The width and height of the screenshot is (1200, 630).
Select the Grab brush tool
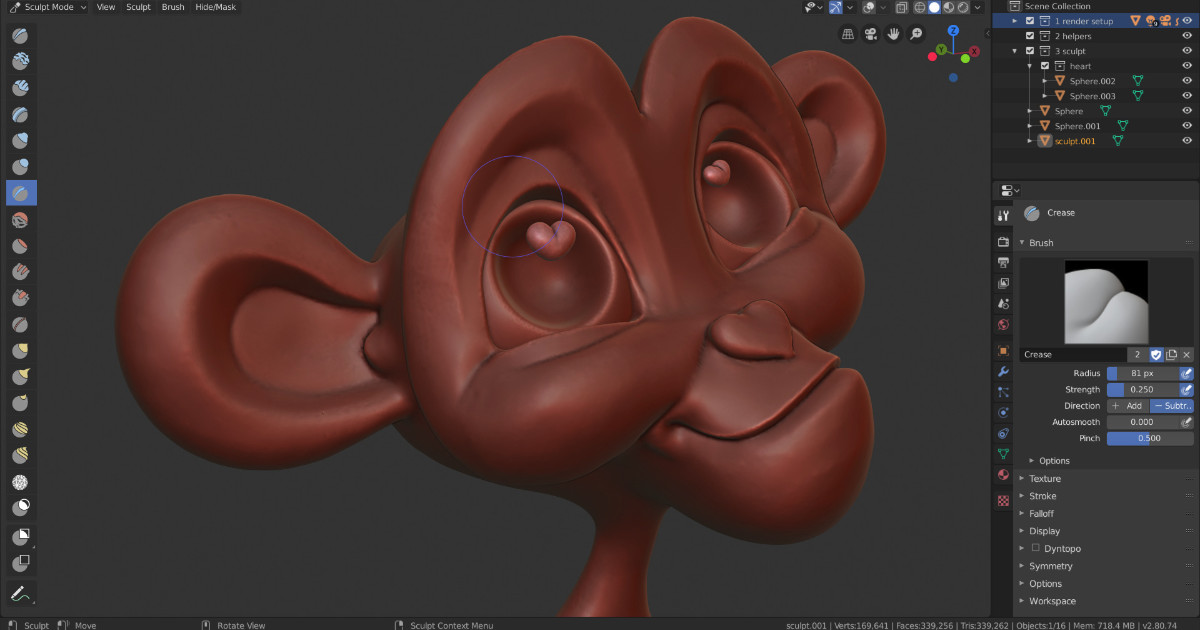tap(21, 350)
